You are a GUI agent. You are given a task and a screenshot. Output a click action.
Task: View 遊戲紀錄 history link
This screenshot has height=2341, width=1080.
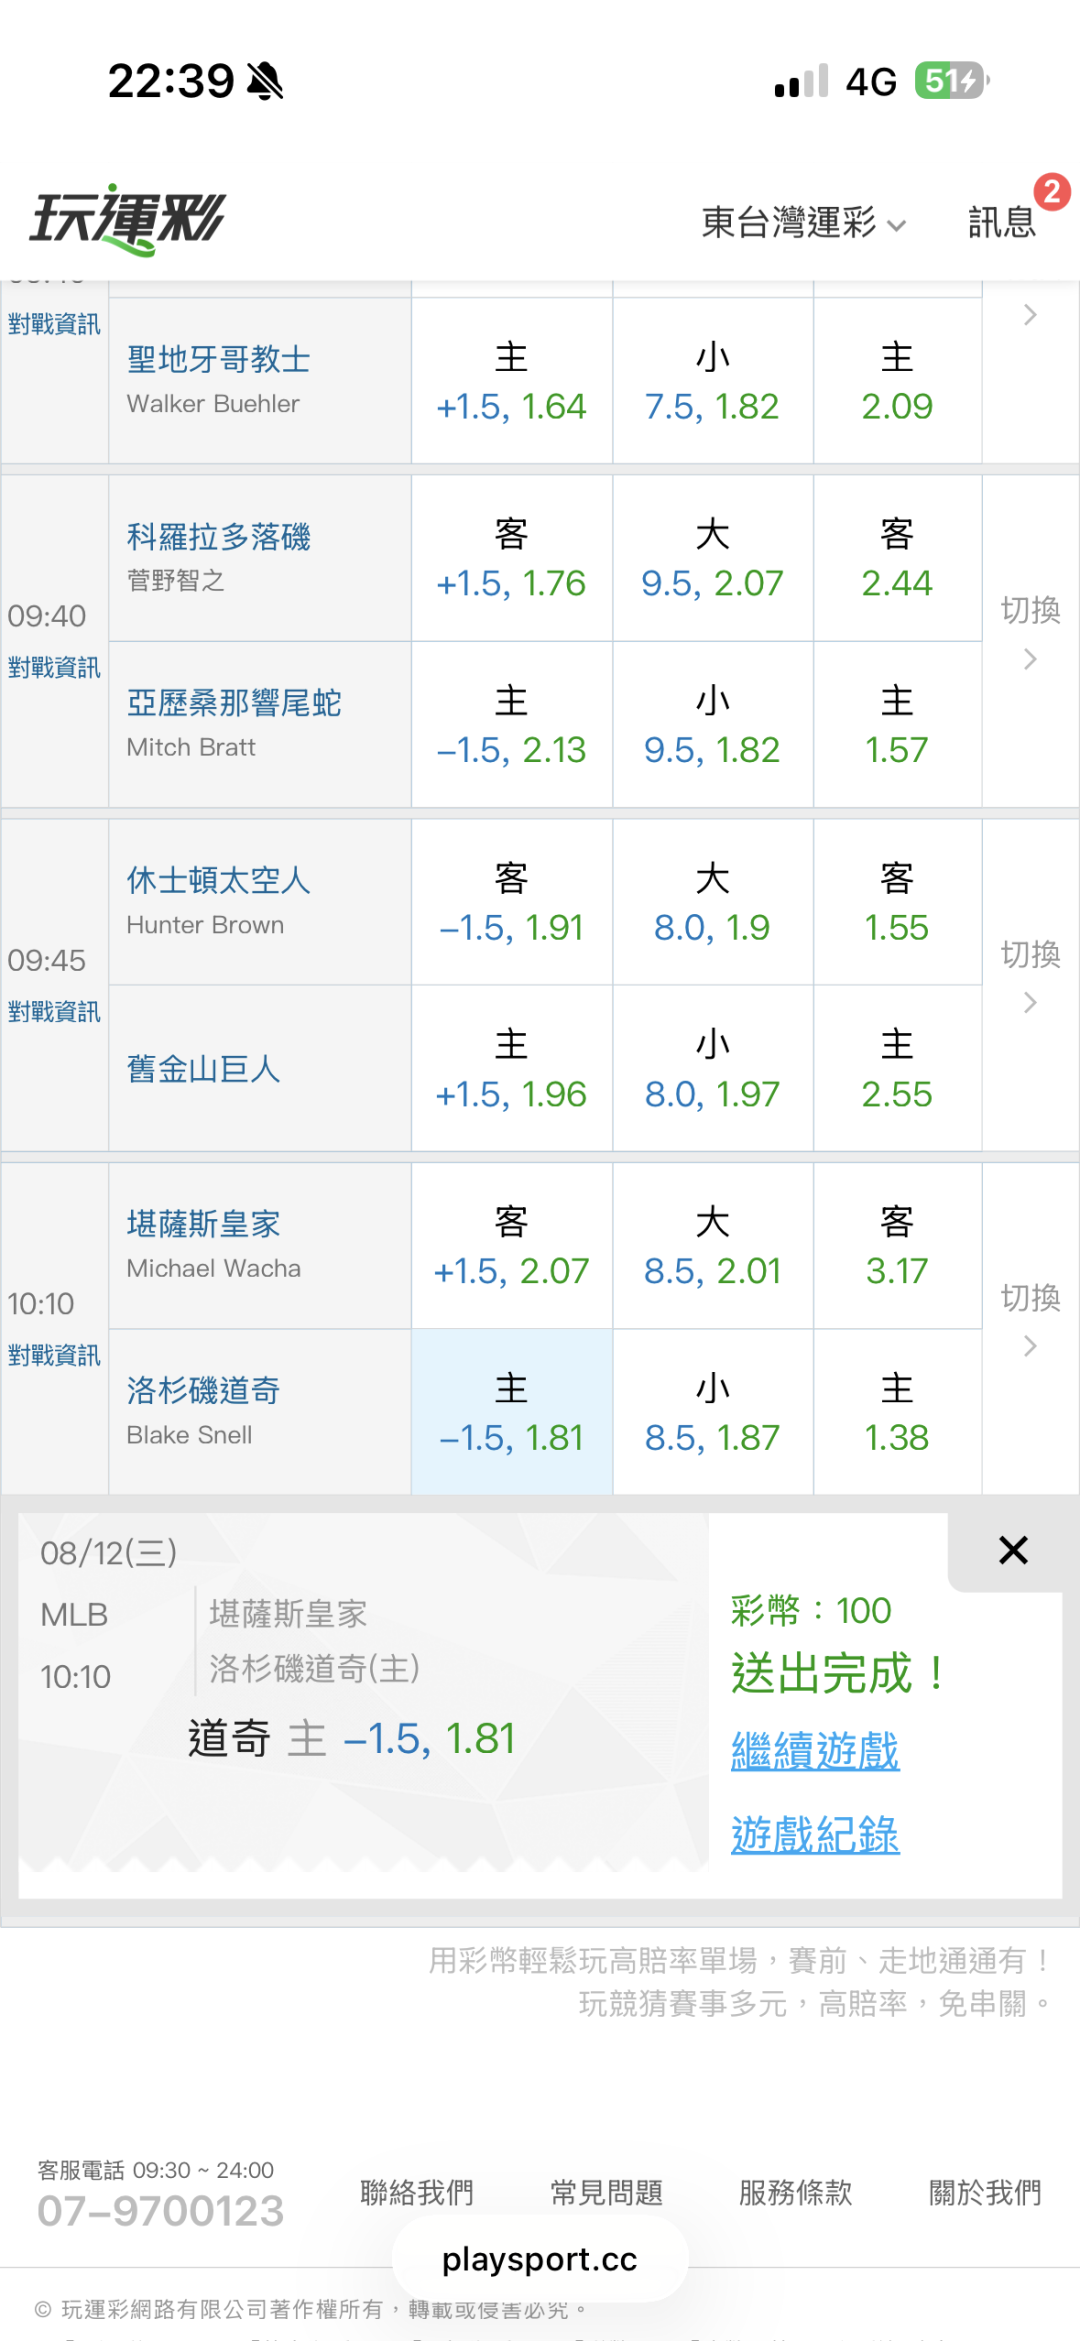(815, 1835)
